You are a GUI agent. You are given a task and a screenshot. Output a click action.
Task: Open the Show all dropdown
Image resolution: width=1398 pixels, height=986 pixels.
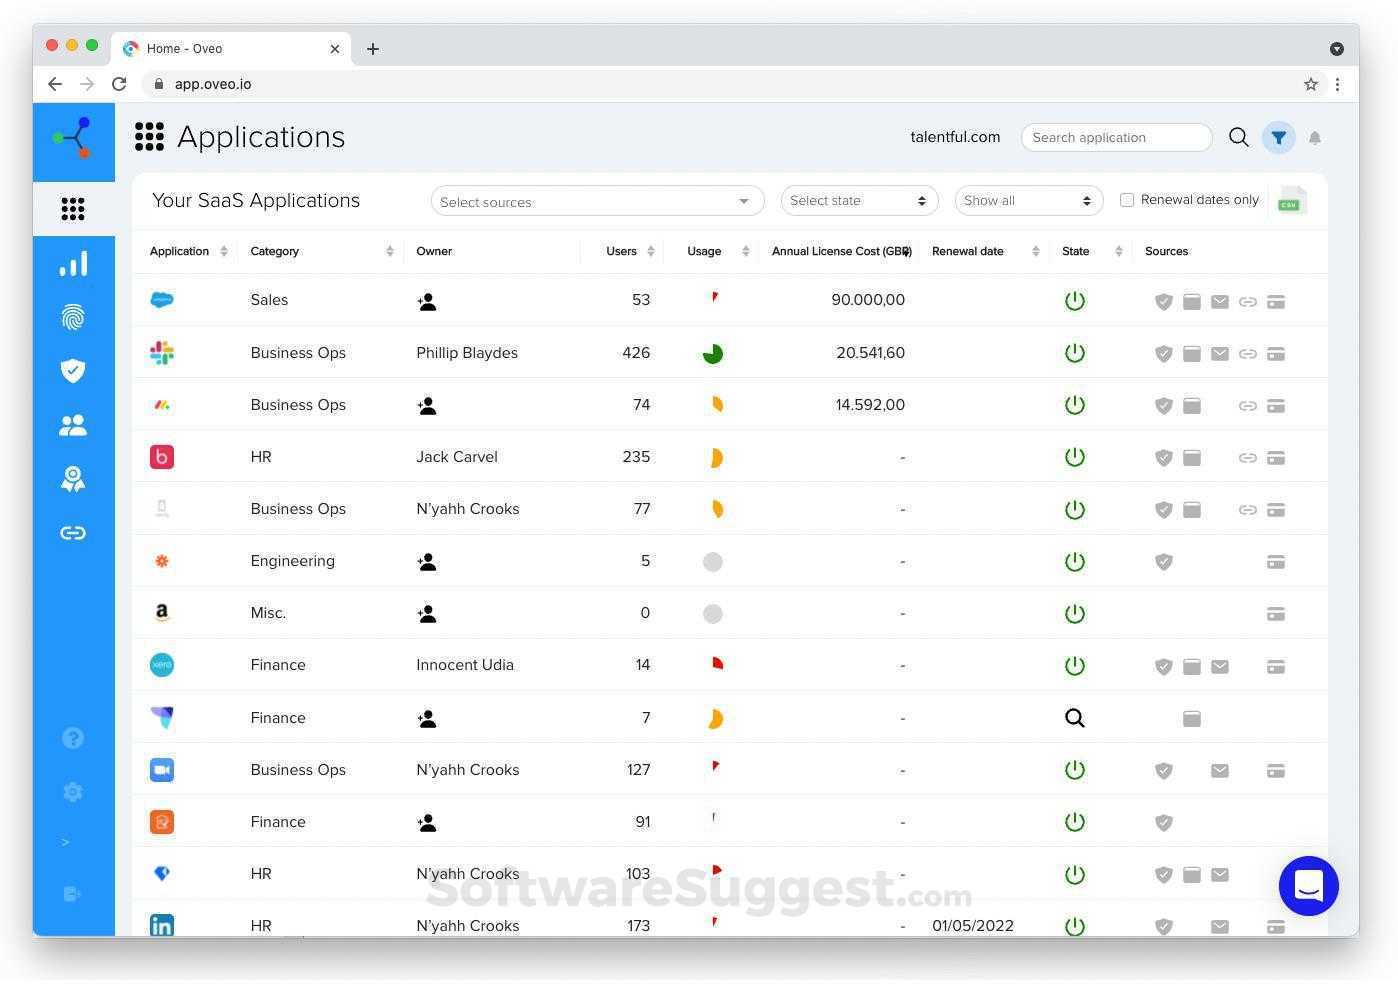coord(1028,201)
